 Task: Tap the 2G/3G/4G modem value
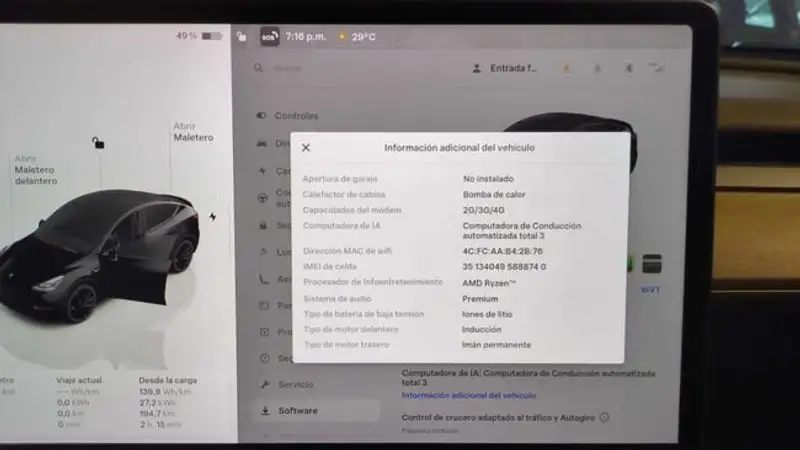(x=484, y=210)
